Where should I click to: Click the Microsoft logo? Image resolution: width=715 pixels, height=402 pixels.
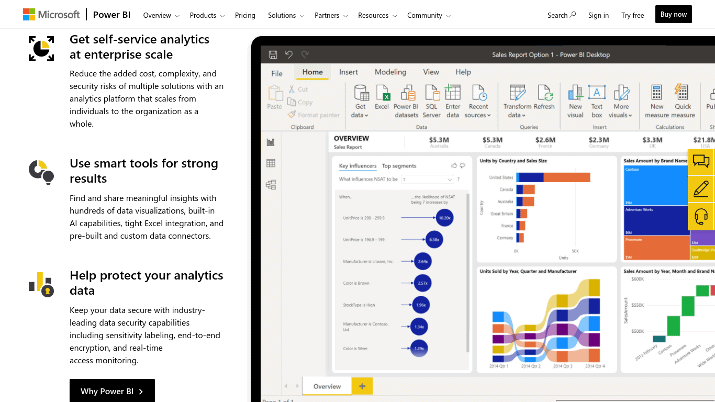(x=51, y=15)
